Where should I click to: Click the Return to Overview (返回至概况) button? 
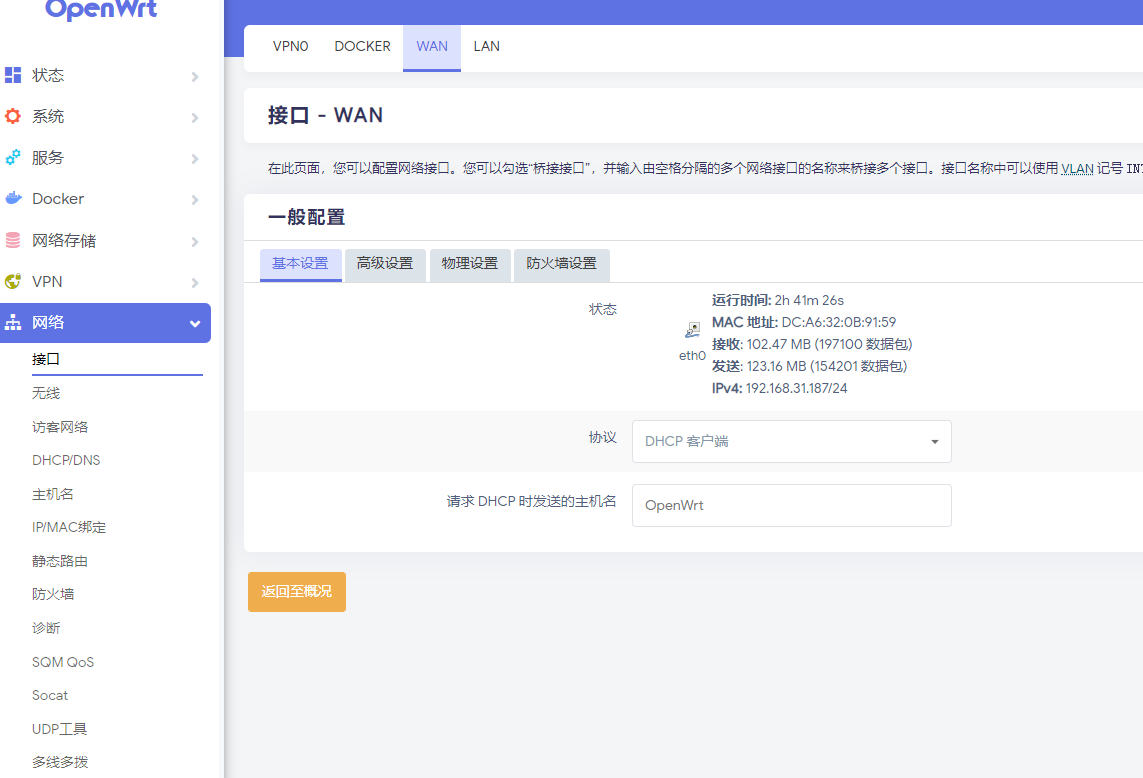[296, 592]
